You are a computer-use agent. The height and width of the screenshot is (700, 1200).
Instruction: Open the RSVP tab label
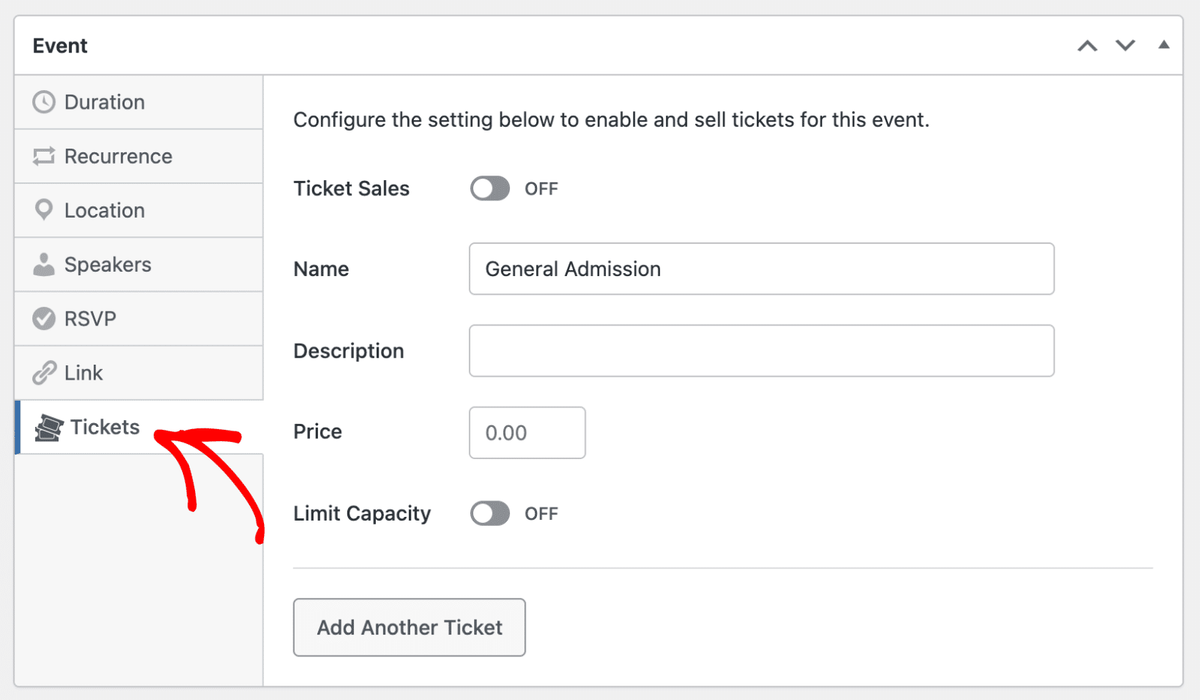(x=90, y=319)
